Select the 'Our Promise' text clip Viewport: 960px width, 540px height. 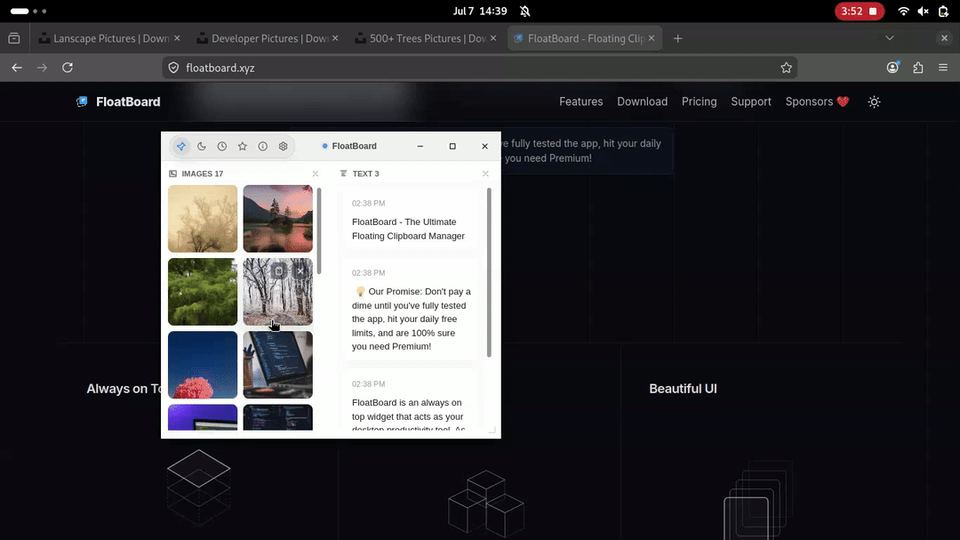click(410, 310)
